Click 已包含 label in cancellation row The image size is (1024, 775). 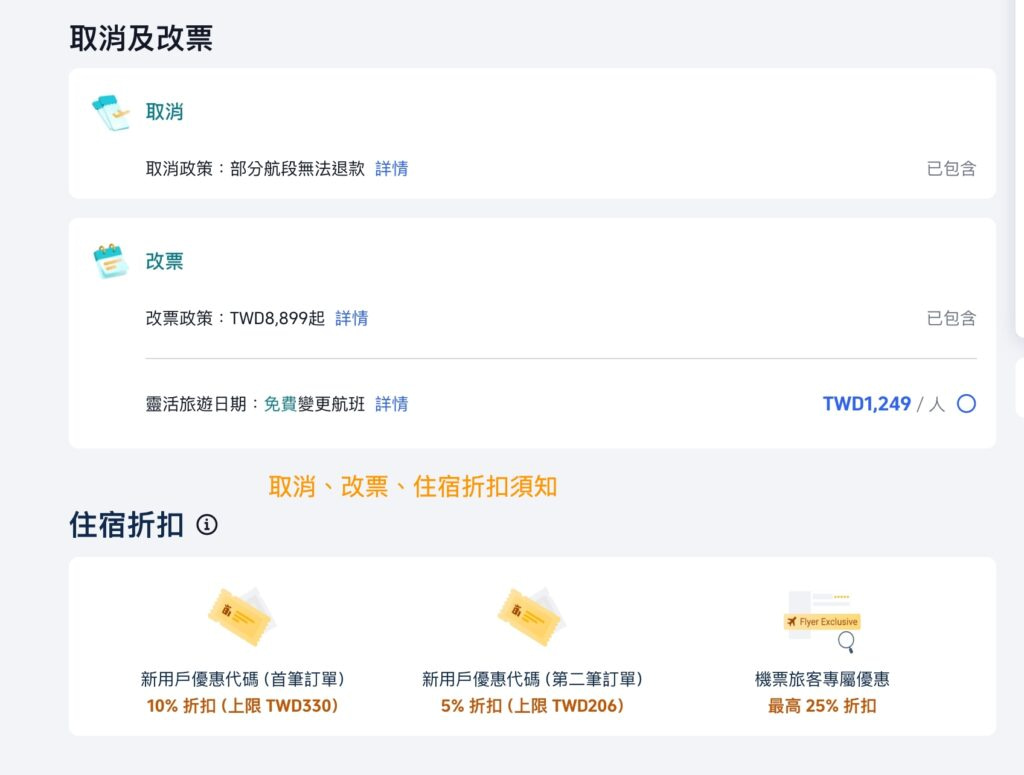(x=952, y=168)
